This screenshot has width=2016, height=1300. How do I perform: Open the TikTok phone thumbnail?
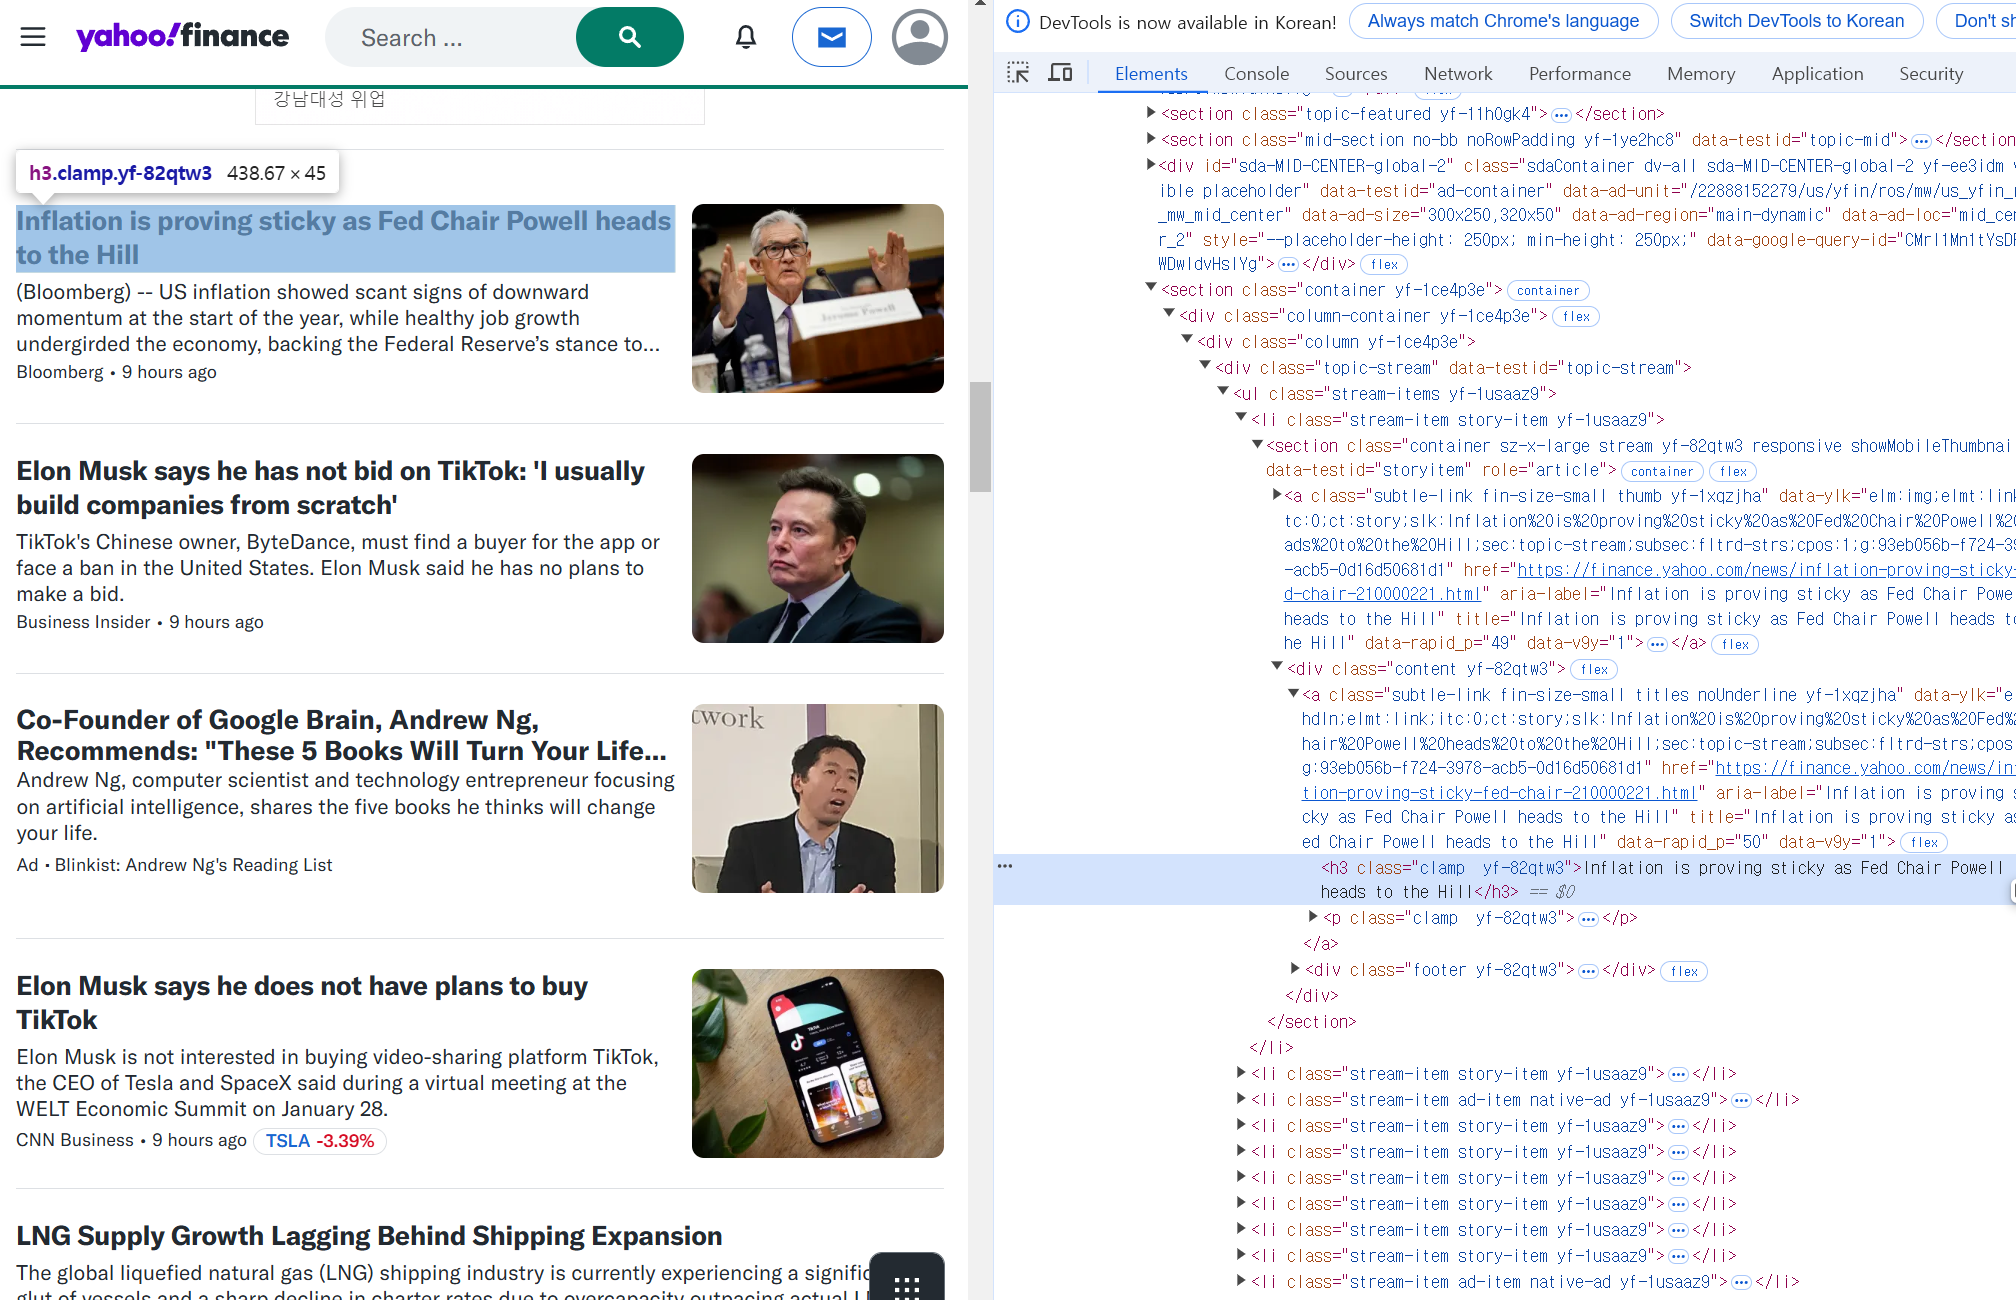tap(818, 1063)
